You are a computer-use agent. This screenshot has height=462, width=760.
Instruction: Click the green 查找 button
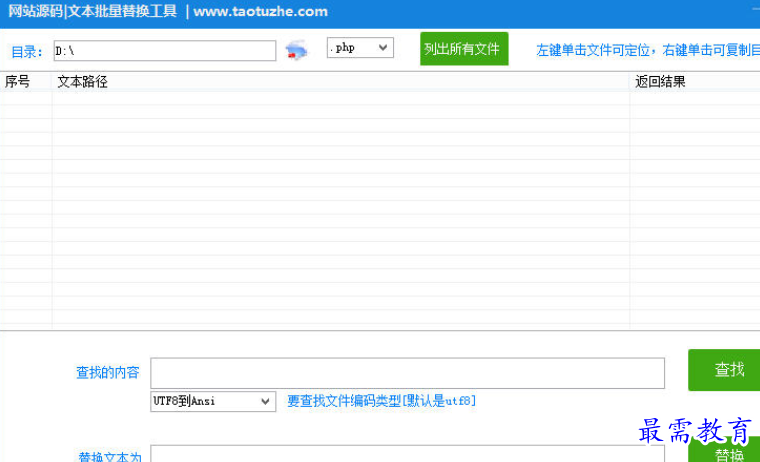724,369
